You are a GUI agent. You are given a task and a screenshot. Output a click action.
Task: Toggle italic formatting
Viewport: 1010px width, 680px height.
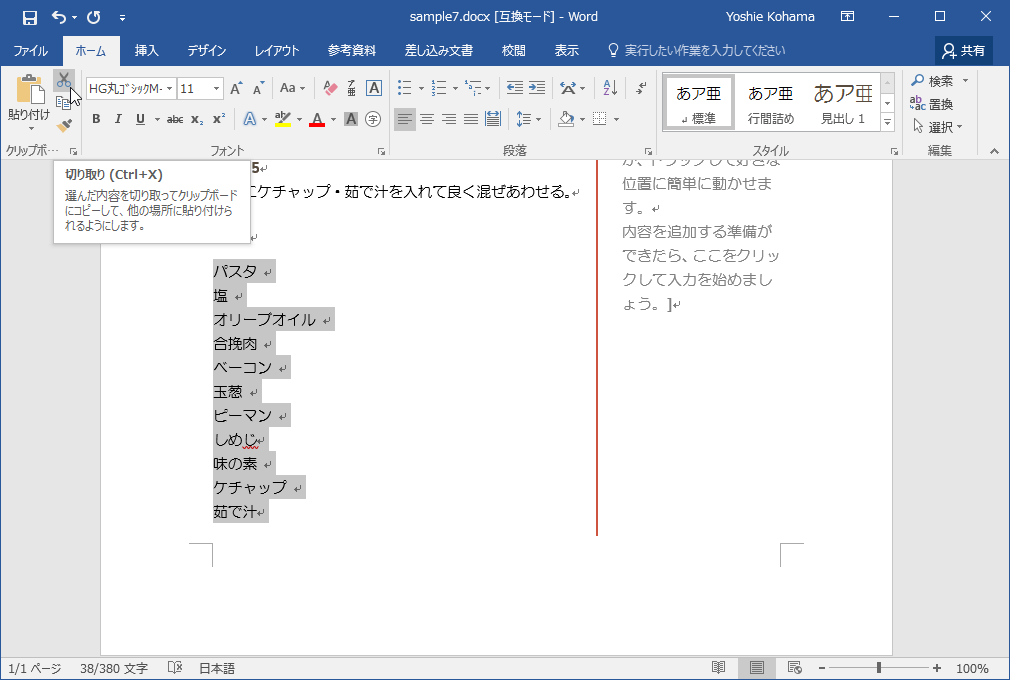coord(118,119)
